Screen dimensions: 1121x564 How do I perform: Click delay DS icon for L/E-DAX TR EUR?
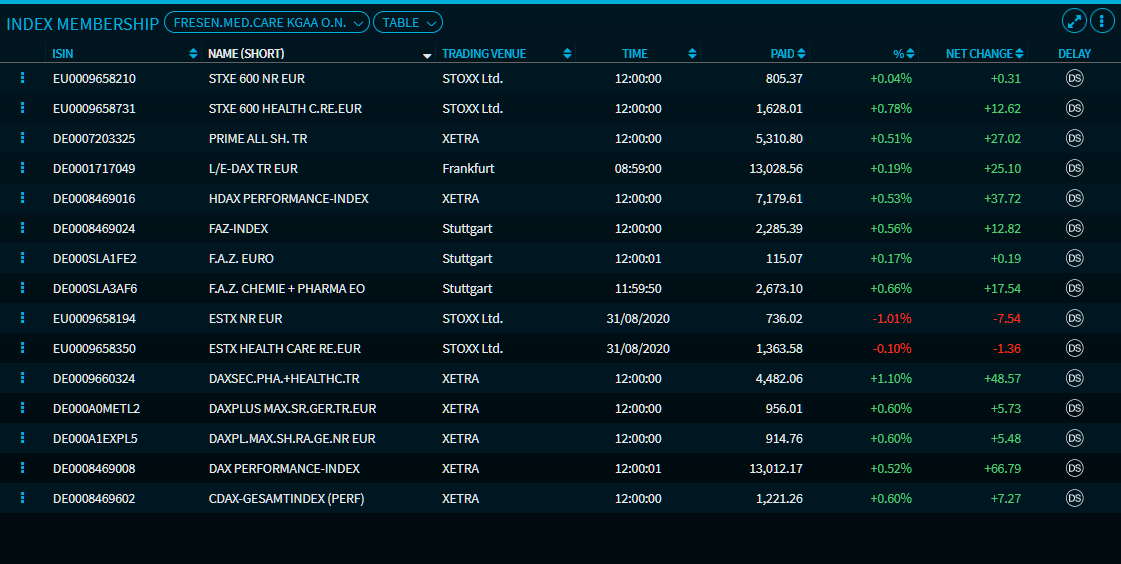click(1075, 168)
